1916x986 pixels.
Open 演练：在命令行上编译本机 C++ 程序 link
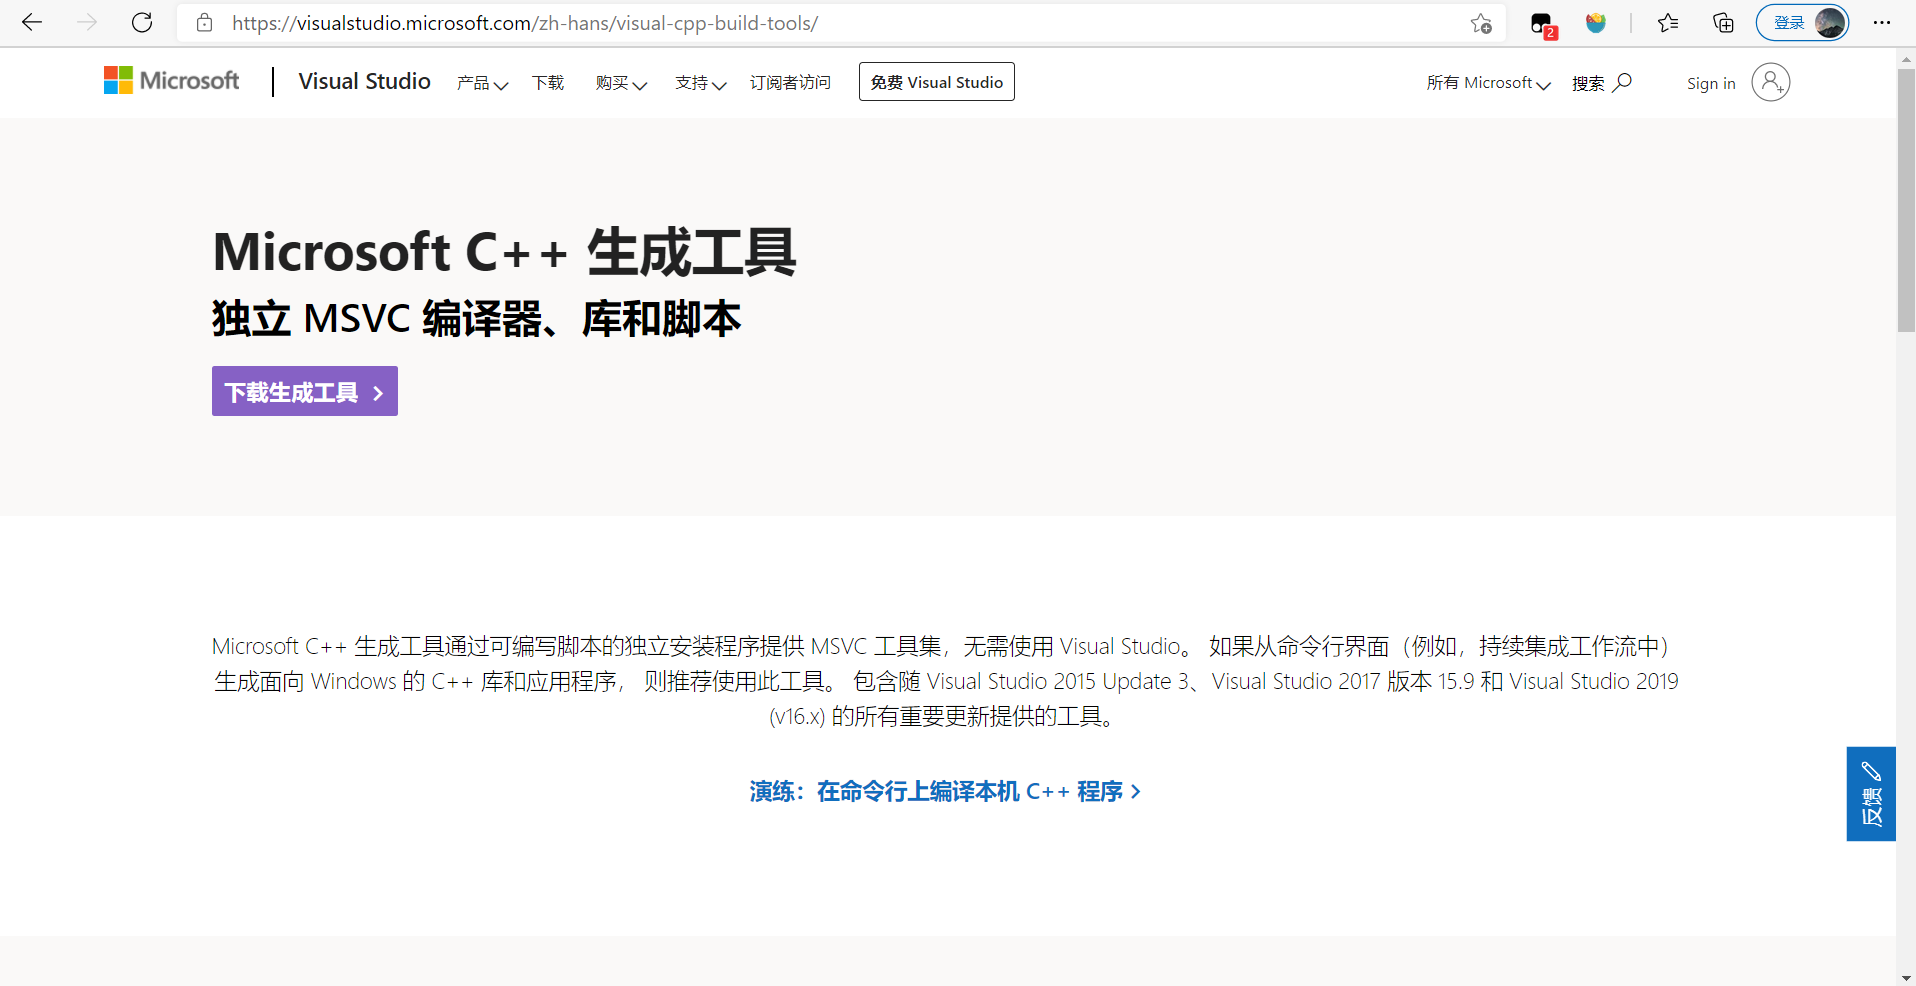pyautogui.click(x=945, y=792)
